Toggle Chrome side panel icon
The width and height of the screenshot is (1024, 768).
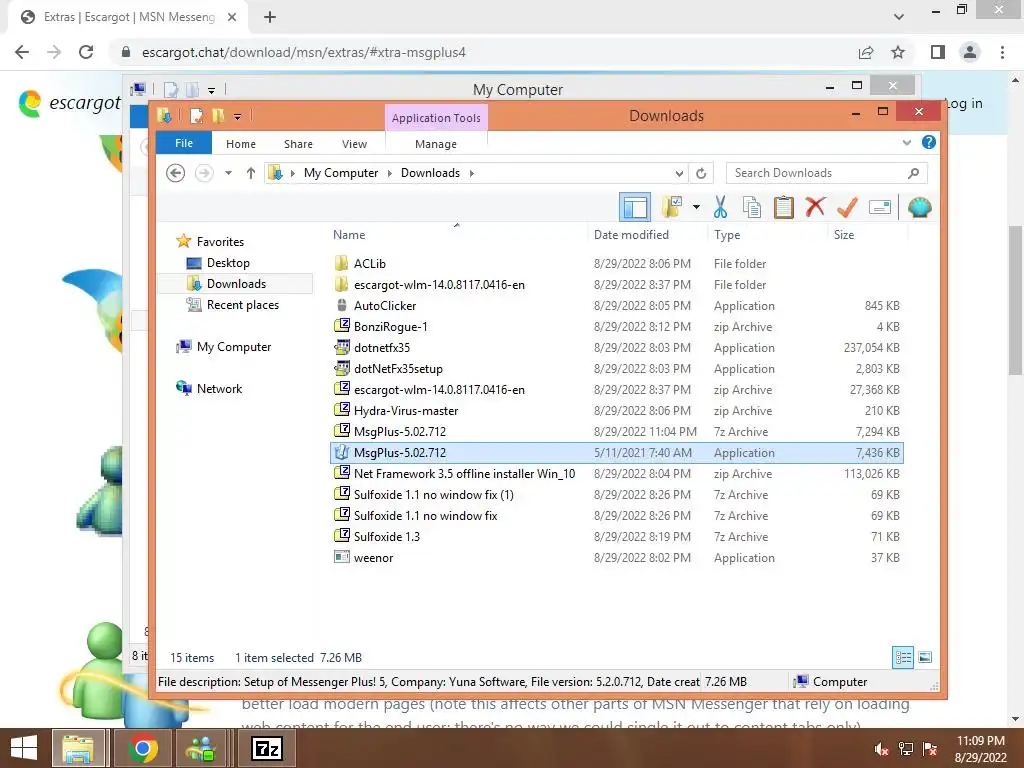pyautogui.click(x=938, y=52)
